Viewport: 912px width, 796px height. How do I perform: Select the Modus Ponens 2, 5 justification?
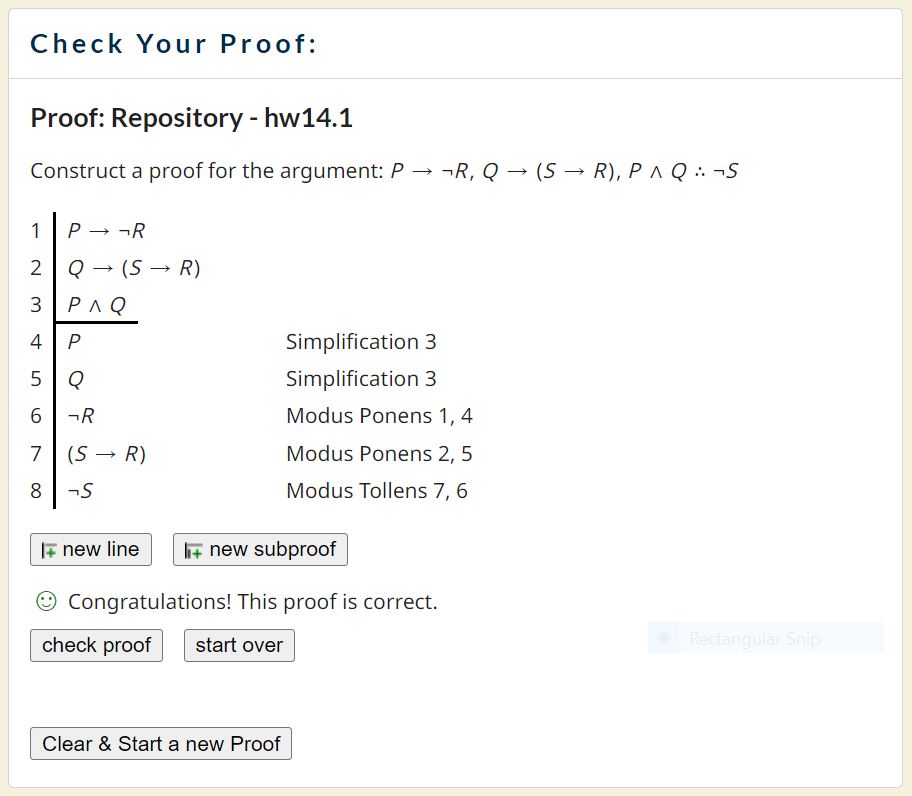click(x=379, y=454)
